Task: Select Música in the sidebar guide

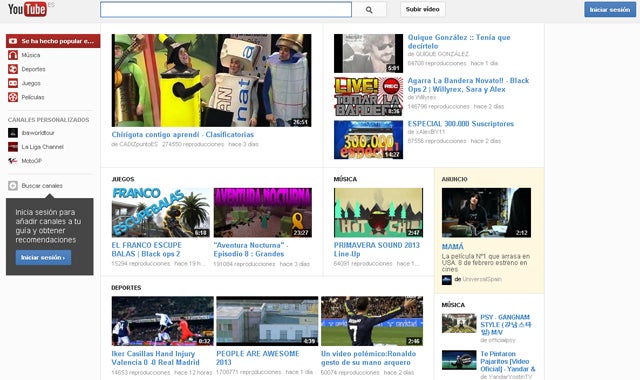Action: (31, 55)
